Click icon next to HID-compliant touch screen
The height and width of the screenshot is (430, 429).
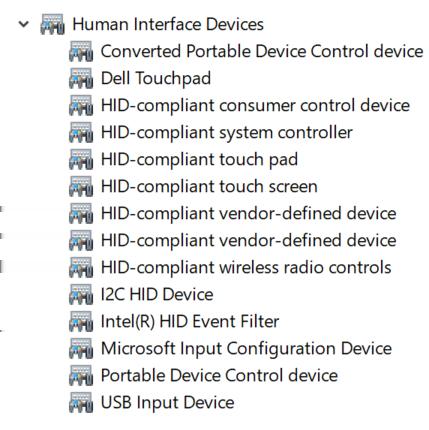[81, 186]
